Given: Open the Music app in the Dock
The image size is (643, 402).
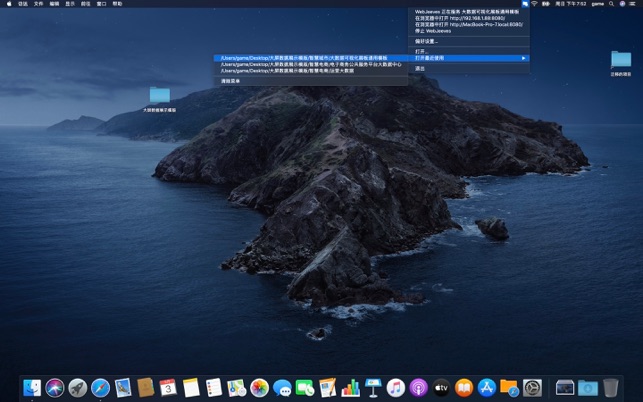Looking at the screenshot, I should tap(396, 387).
